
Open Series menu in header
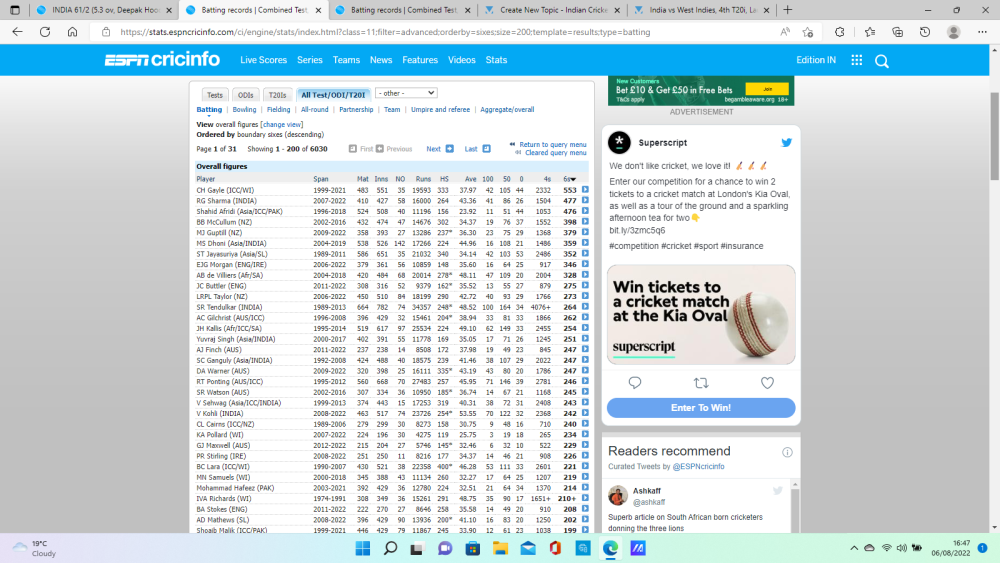click(x=309, y=60)
